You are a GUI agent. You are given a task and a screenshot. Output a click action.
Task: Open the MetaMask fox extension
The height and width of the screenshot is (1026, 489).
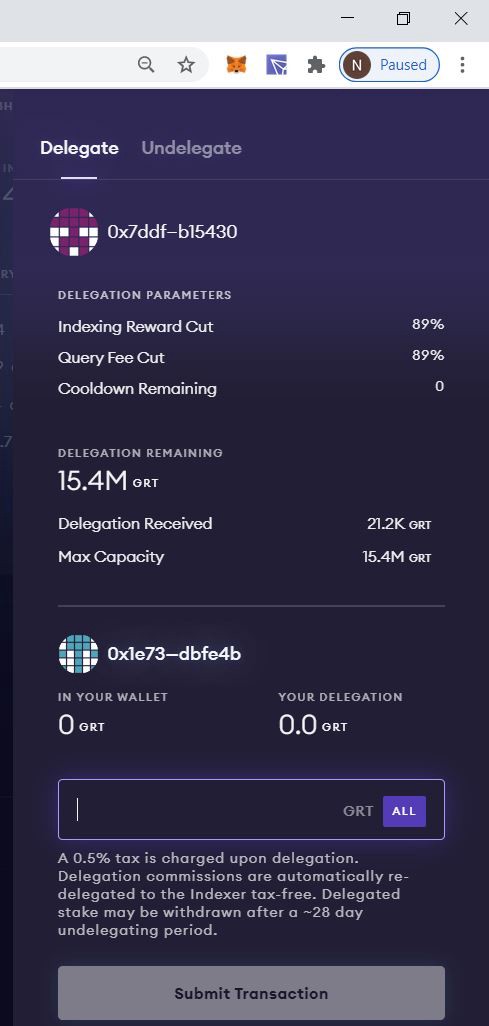click(x=236, y=65)
